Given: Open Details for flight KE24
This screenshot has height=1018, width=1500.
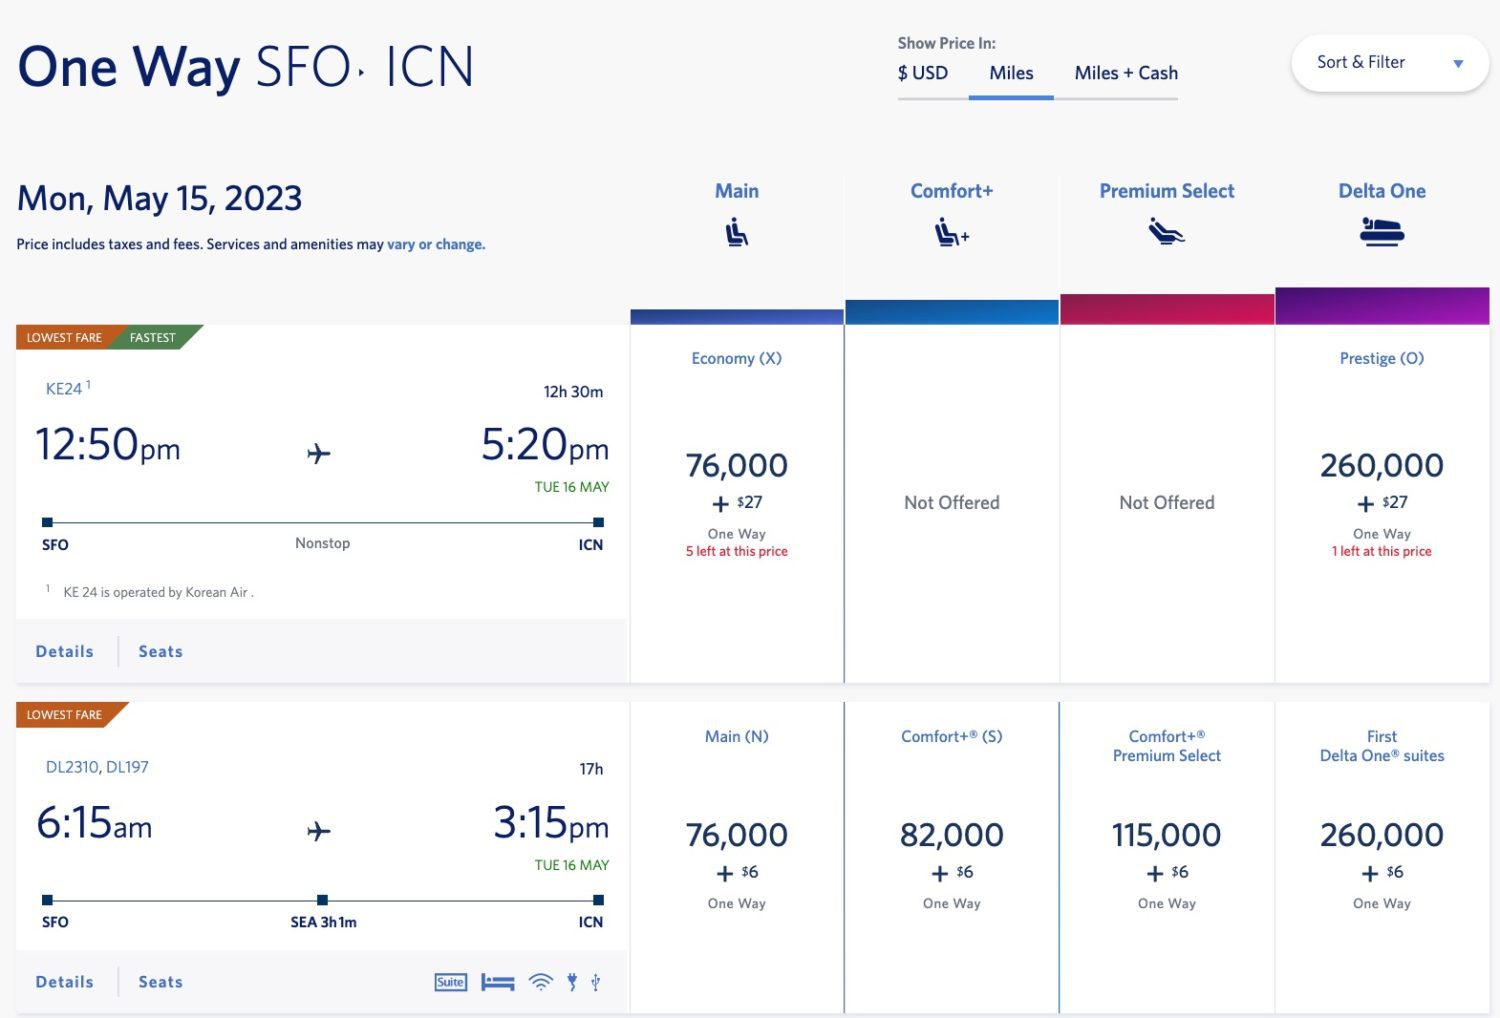Looking at the screenshot, I should coord(65,651).
